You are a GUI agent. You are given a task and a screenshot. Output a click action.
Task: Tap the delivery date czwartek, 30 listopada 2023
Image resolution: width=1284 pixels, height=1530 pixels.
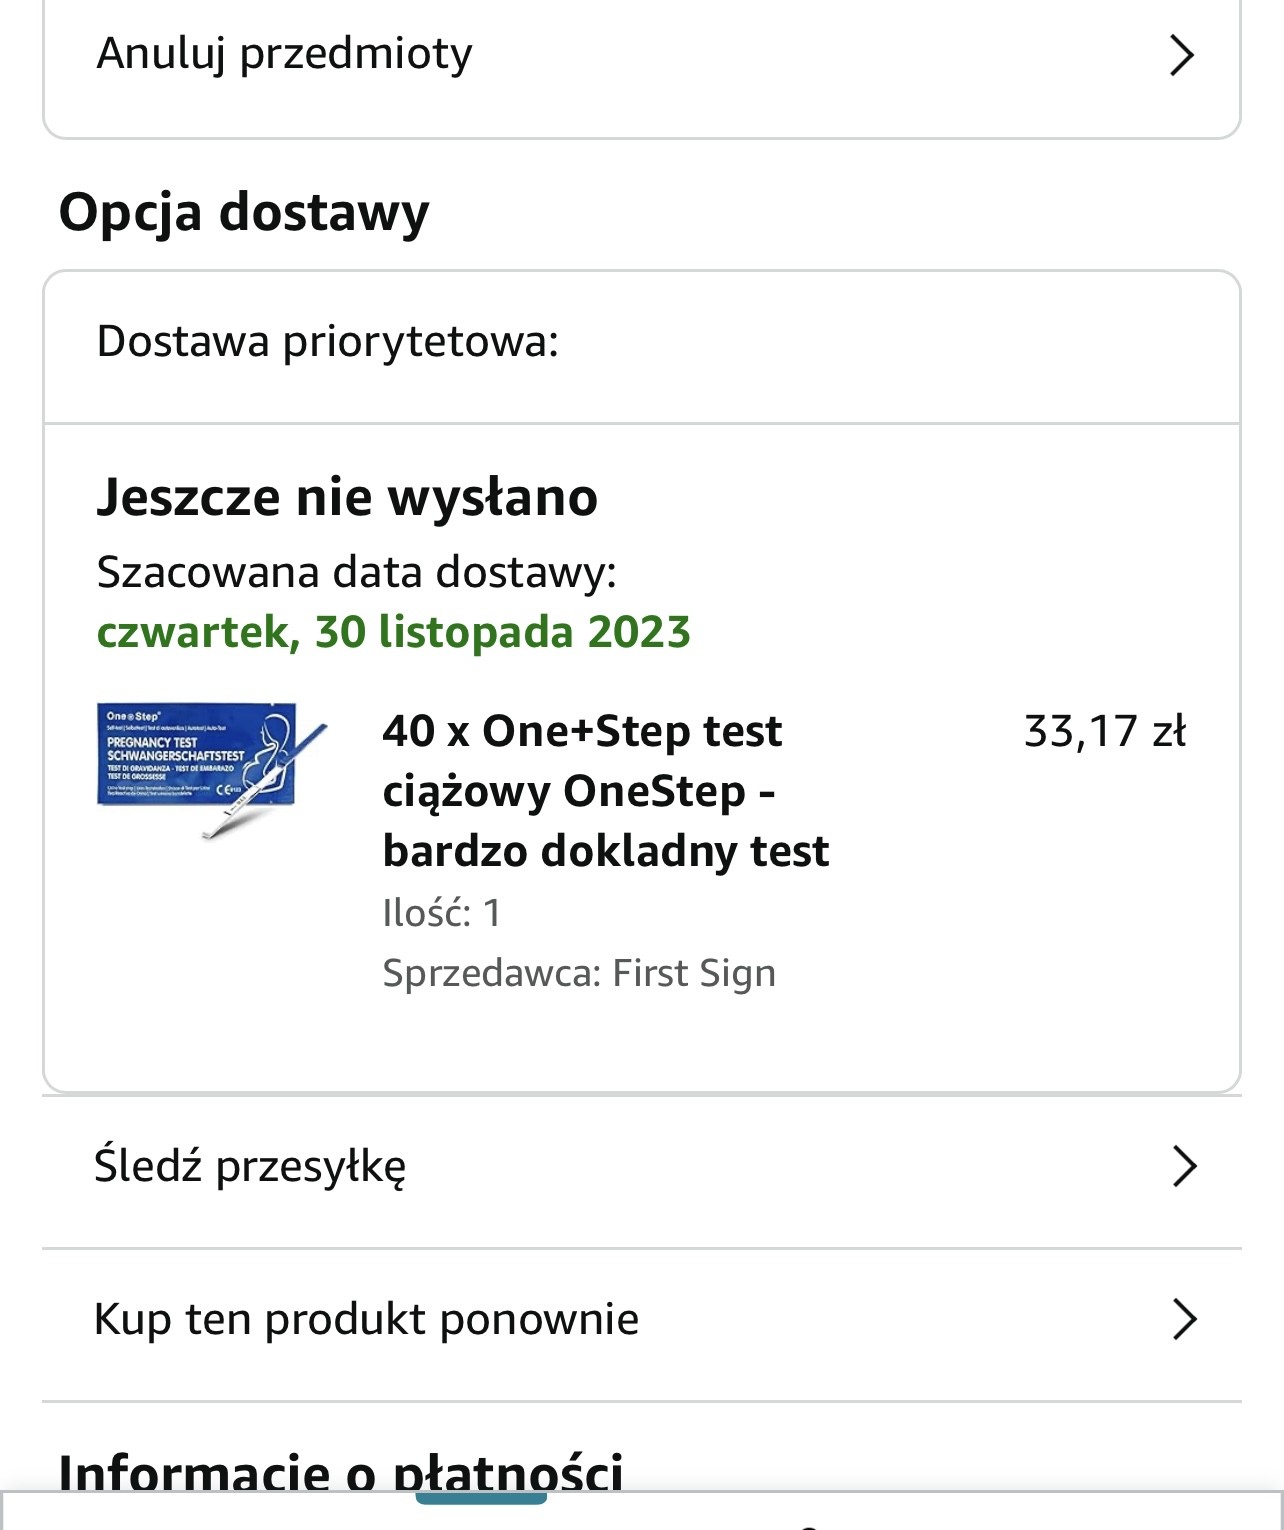click(x=394, y=632)
